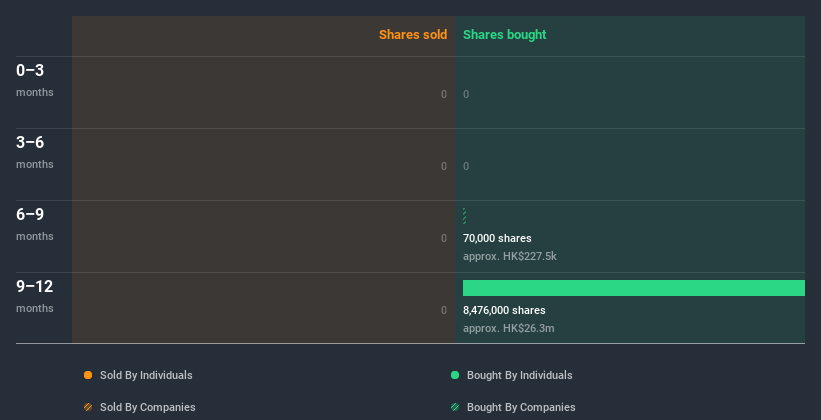Toggle the Bought By Individuals legend label
The width and height of the screenshot is (821, 420).
tap(519, 375)
